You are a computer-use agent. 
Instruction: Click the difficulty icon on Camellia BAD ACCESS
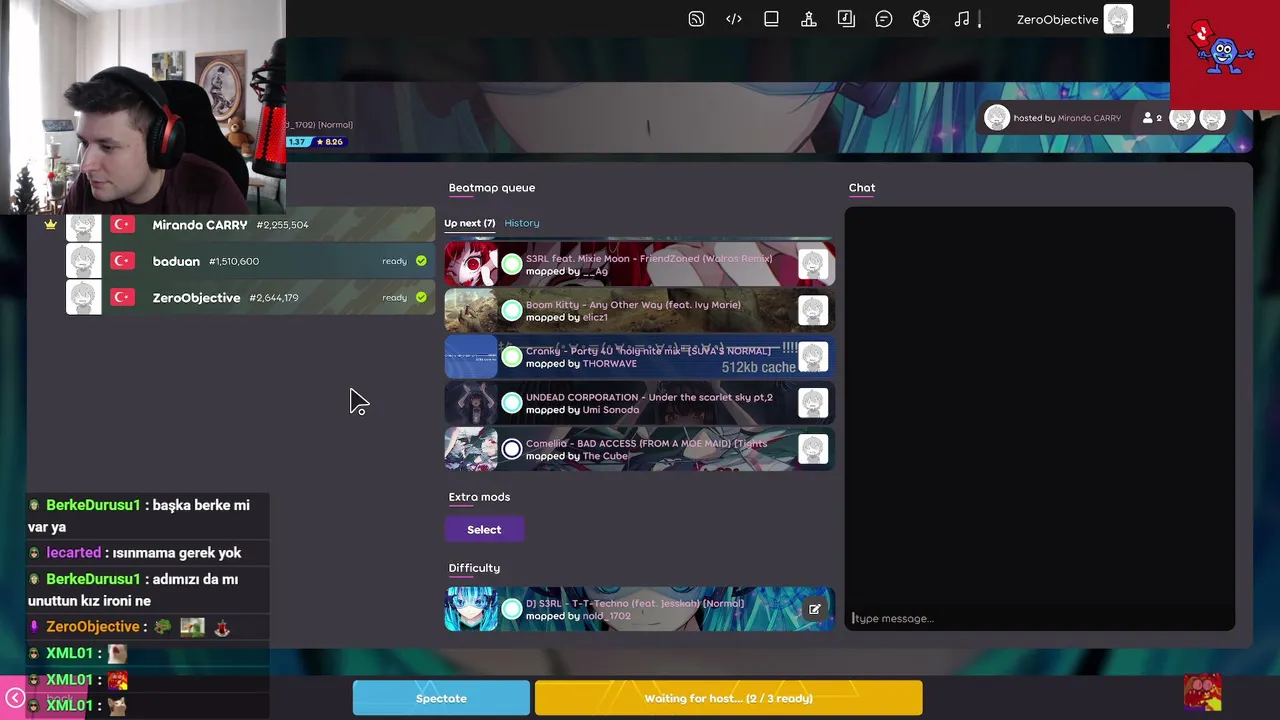point(512,449)
